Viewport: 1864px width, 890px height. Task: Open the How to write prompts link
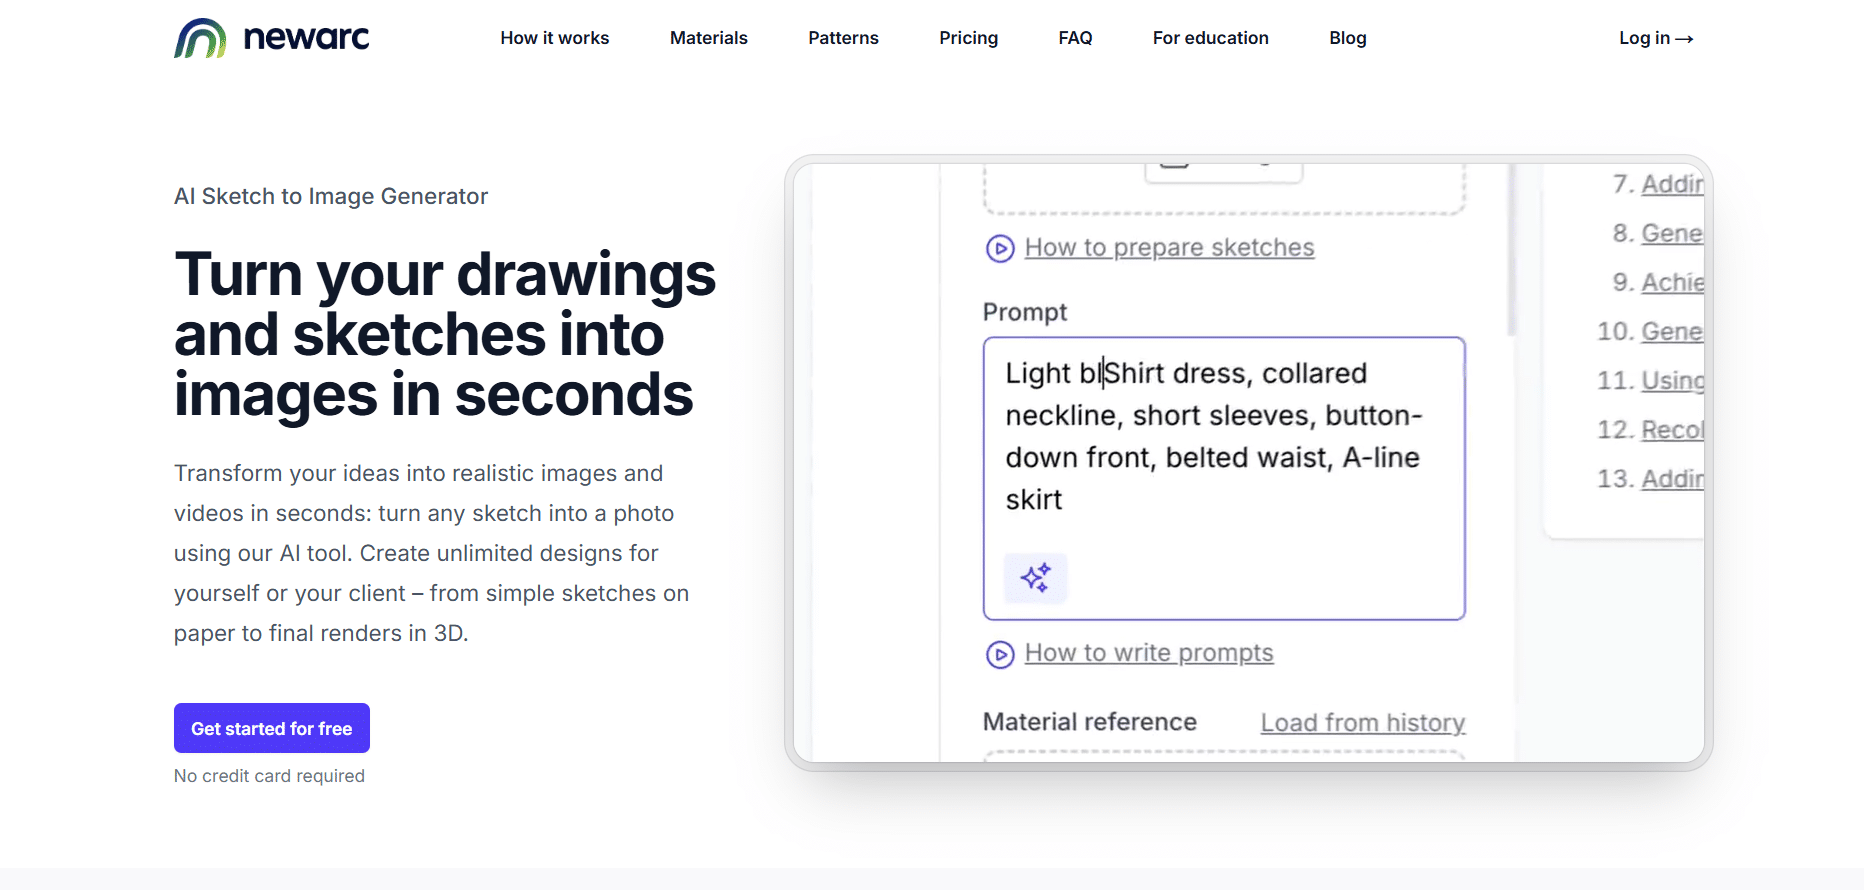(x=1149, y=653)
